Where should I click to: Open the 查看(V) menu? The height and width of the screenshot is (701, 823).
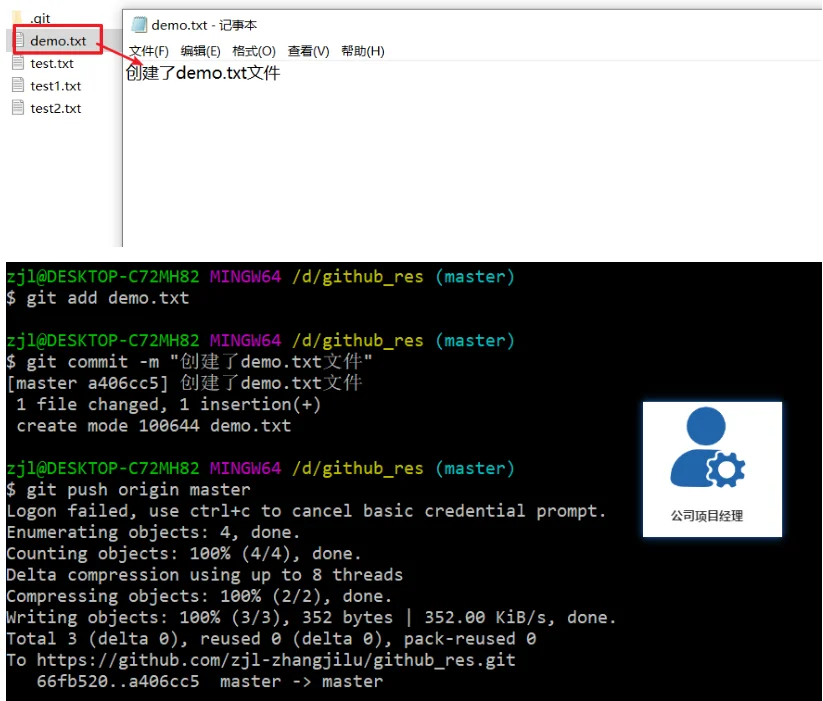308,51
